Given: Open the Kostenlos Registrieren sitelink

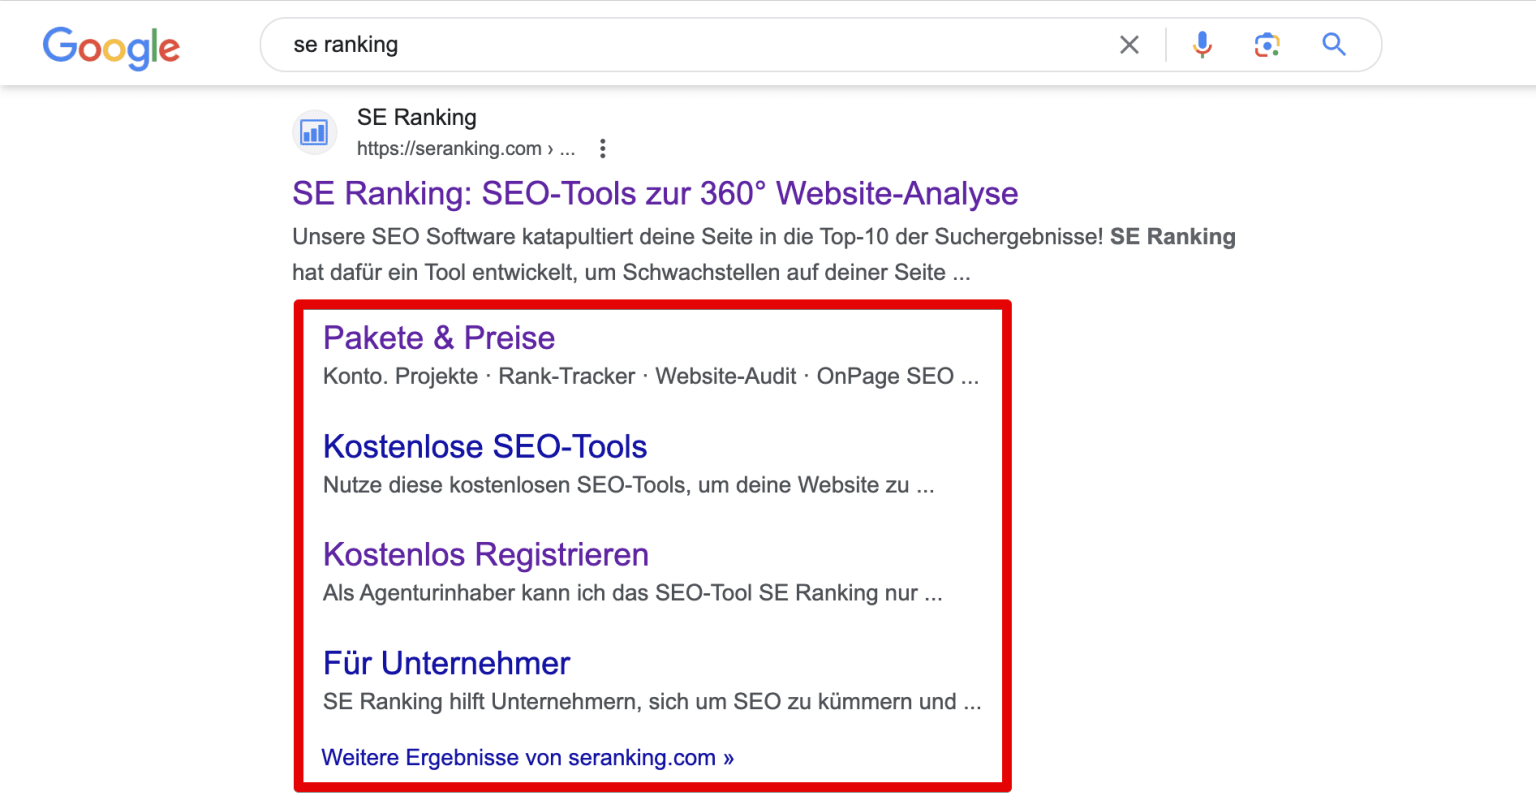Looking at the screenshot, I should 485,555.
